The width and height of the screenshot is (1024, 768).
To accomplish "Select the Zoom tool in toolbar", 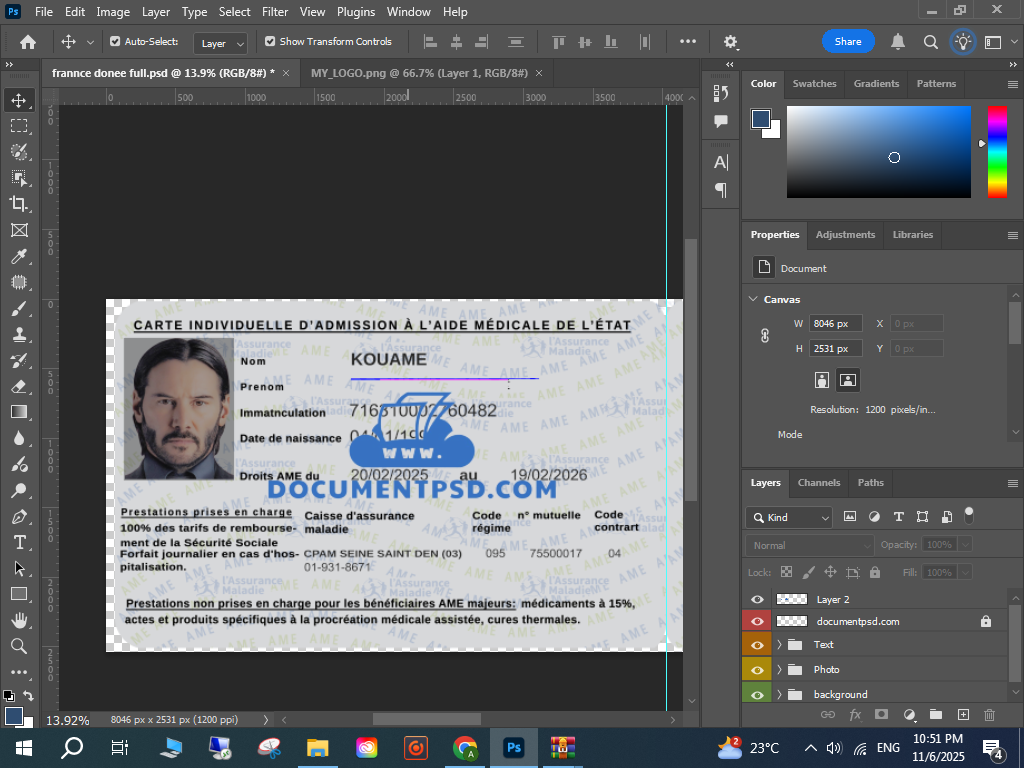I will (x=19, y=646).
